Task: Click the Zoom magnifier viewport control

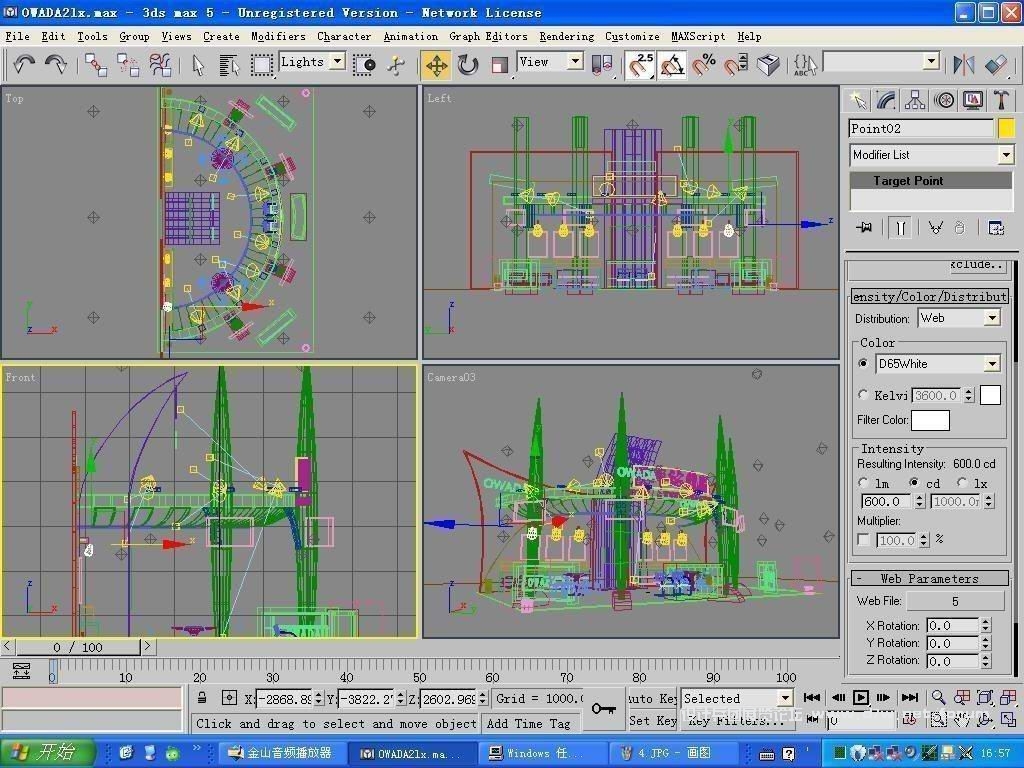Action: [938, 697]
